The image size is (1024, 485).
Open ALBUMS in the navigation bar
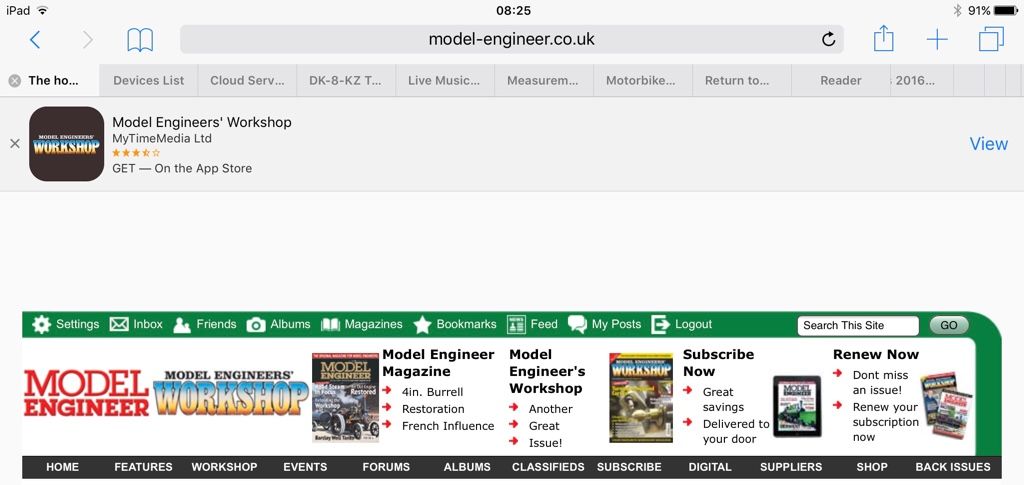[467, 467]
